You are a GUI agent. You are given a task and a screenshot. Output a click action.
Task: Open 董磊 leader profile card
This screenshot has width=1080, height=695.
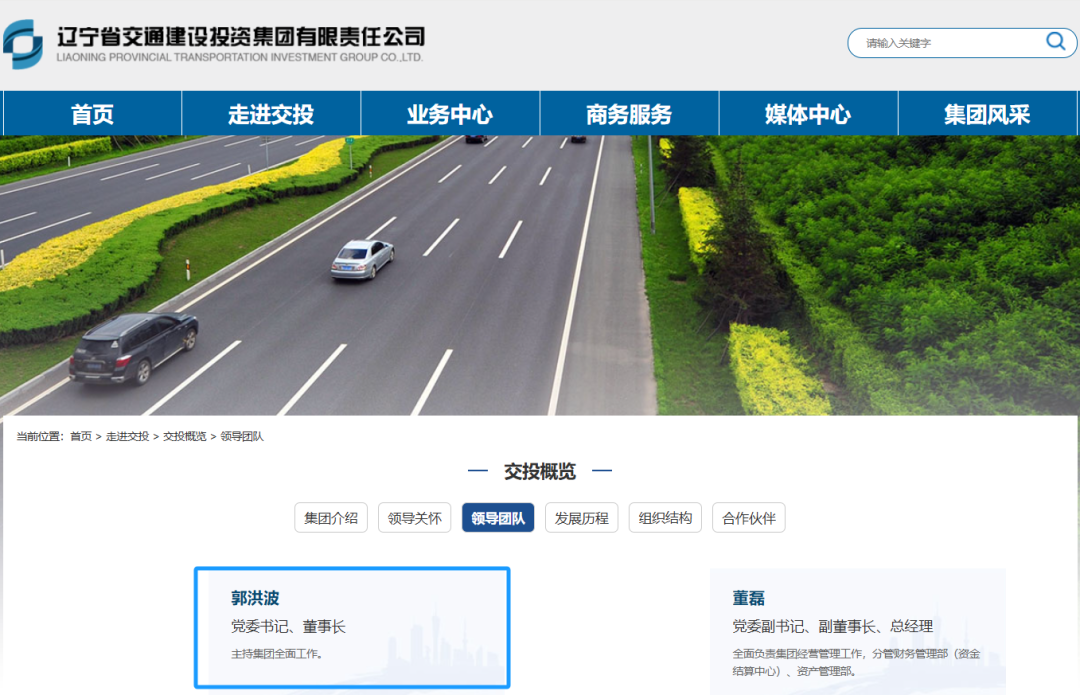(857, 630)
